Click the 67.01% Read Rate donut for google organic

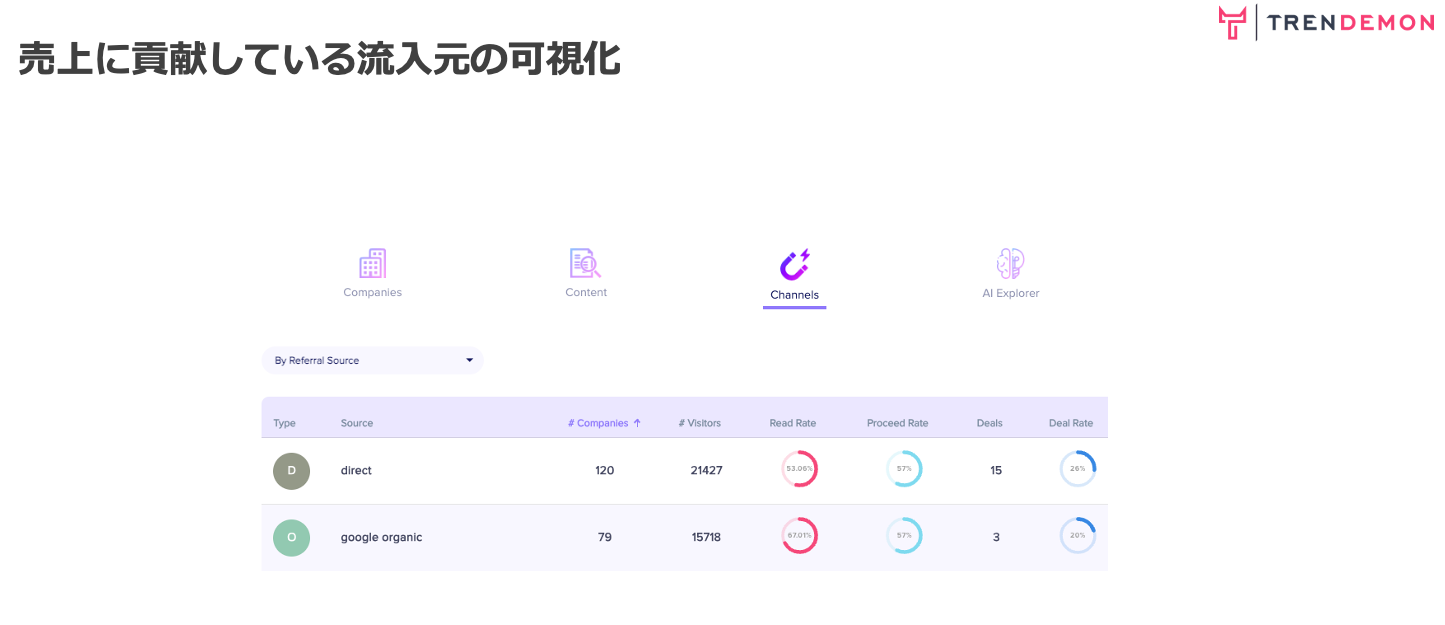(x=799, y=535)
